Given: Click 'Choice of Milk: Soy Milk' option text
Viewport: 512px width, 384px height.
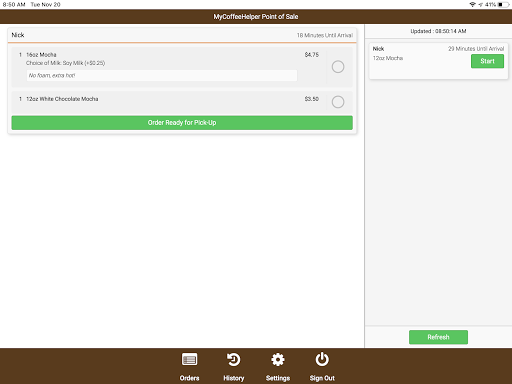Looking at the screenshot, I should [66, 63].
